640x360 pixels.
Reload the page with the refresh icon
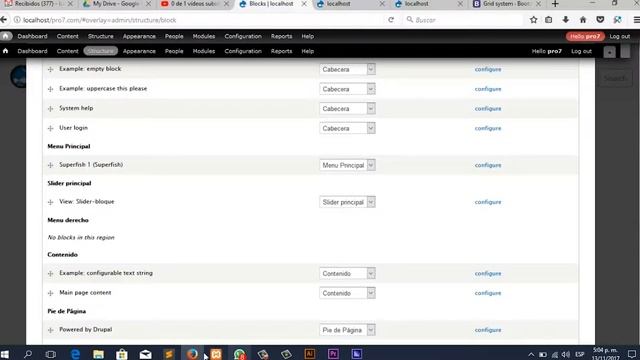391,20
